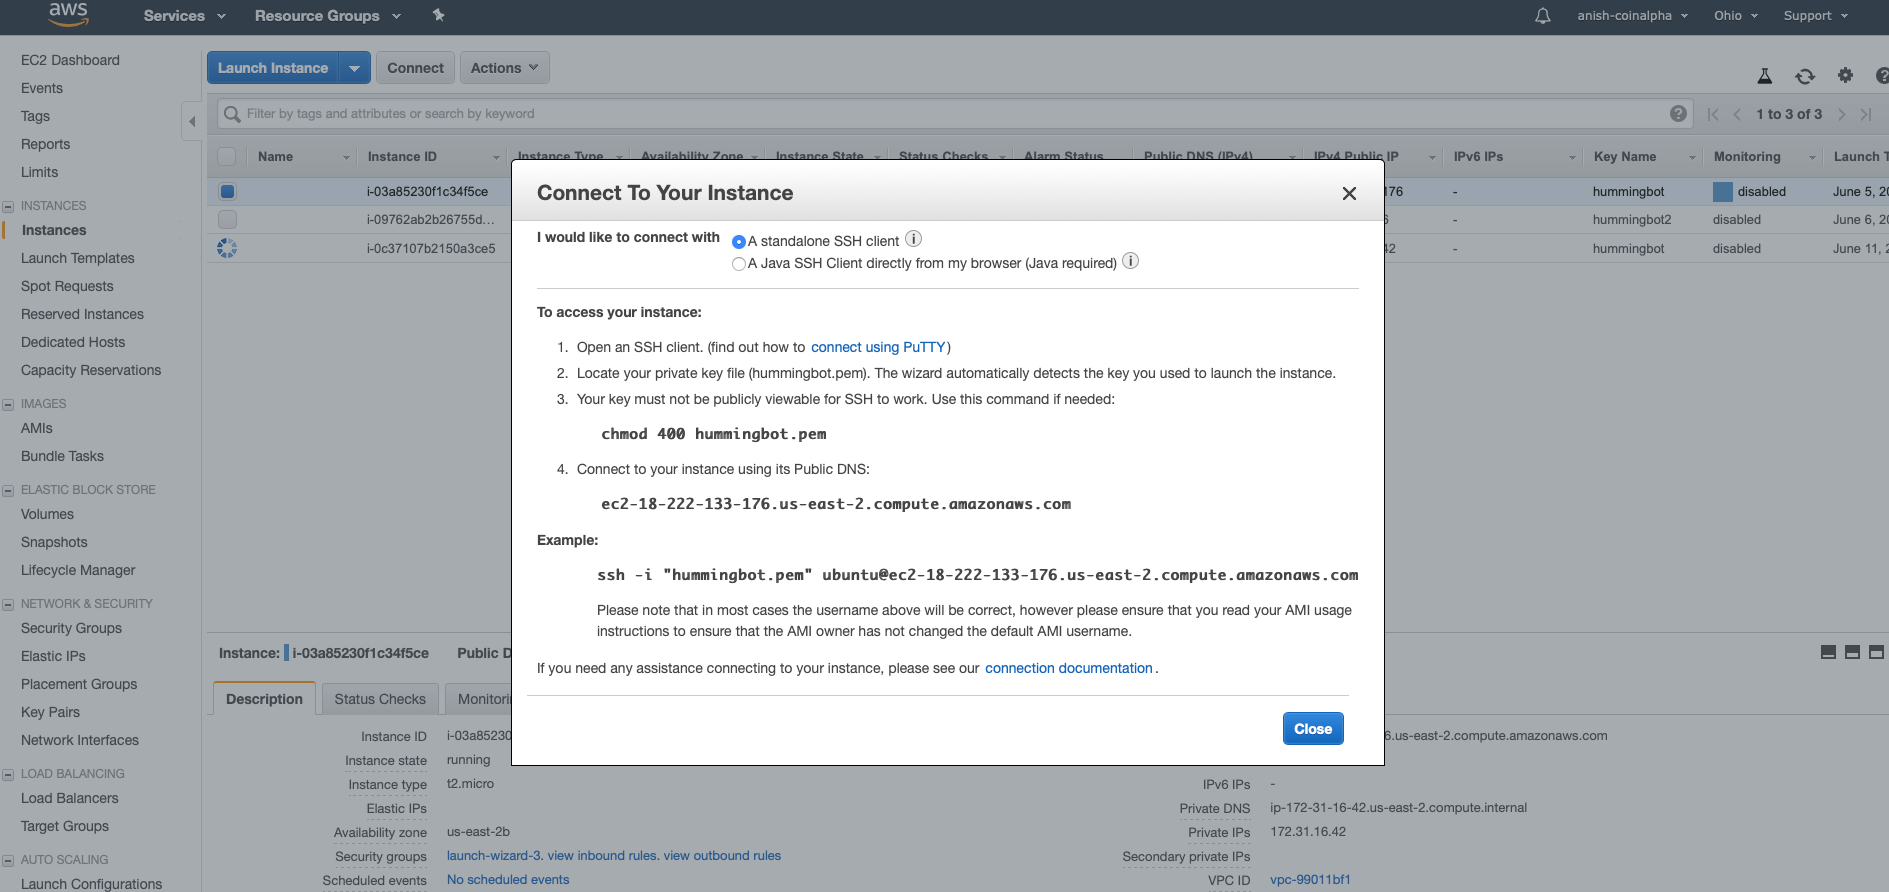This screenshot has width=1889, height=892.
Task: Click the blue monitoring swatch for hummingbot
Action: pyautogui.click(x=1723, y=192)
